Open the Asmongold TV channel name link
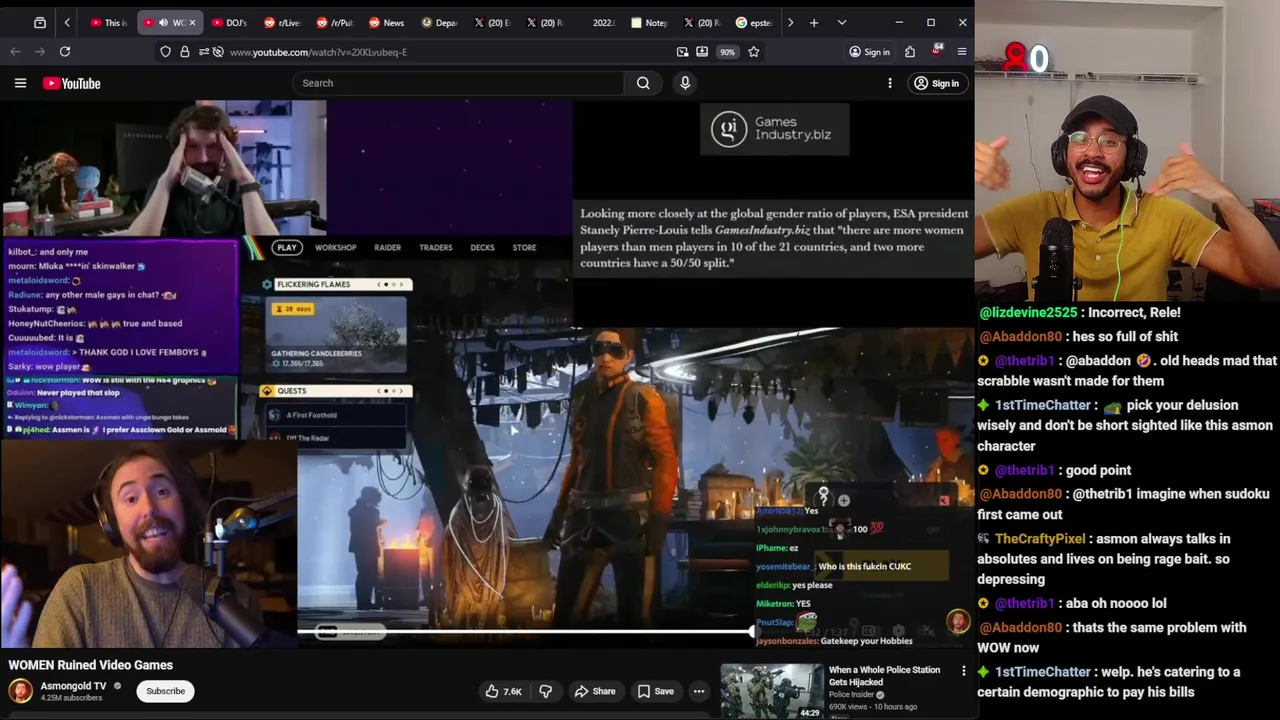Viewport: 1280px width, 720px height. click(73, 686)
